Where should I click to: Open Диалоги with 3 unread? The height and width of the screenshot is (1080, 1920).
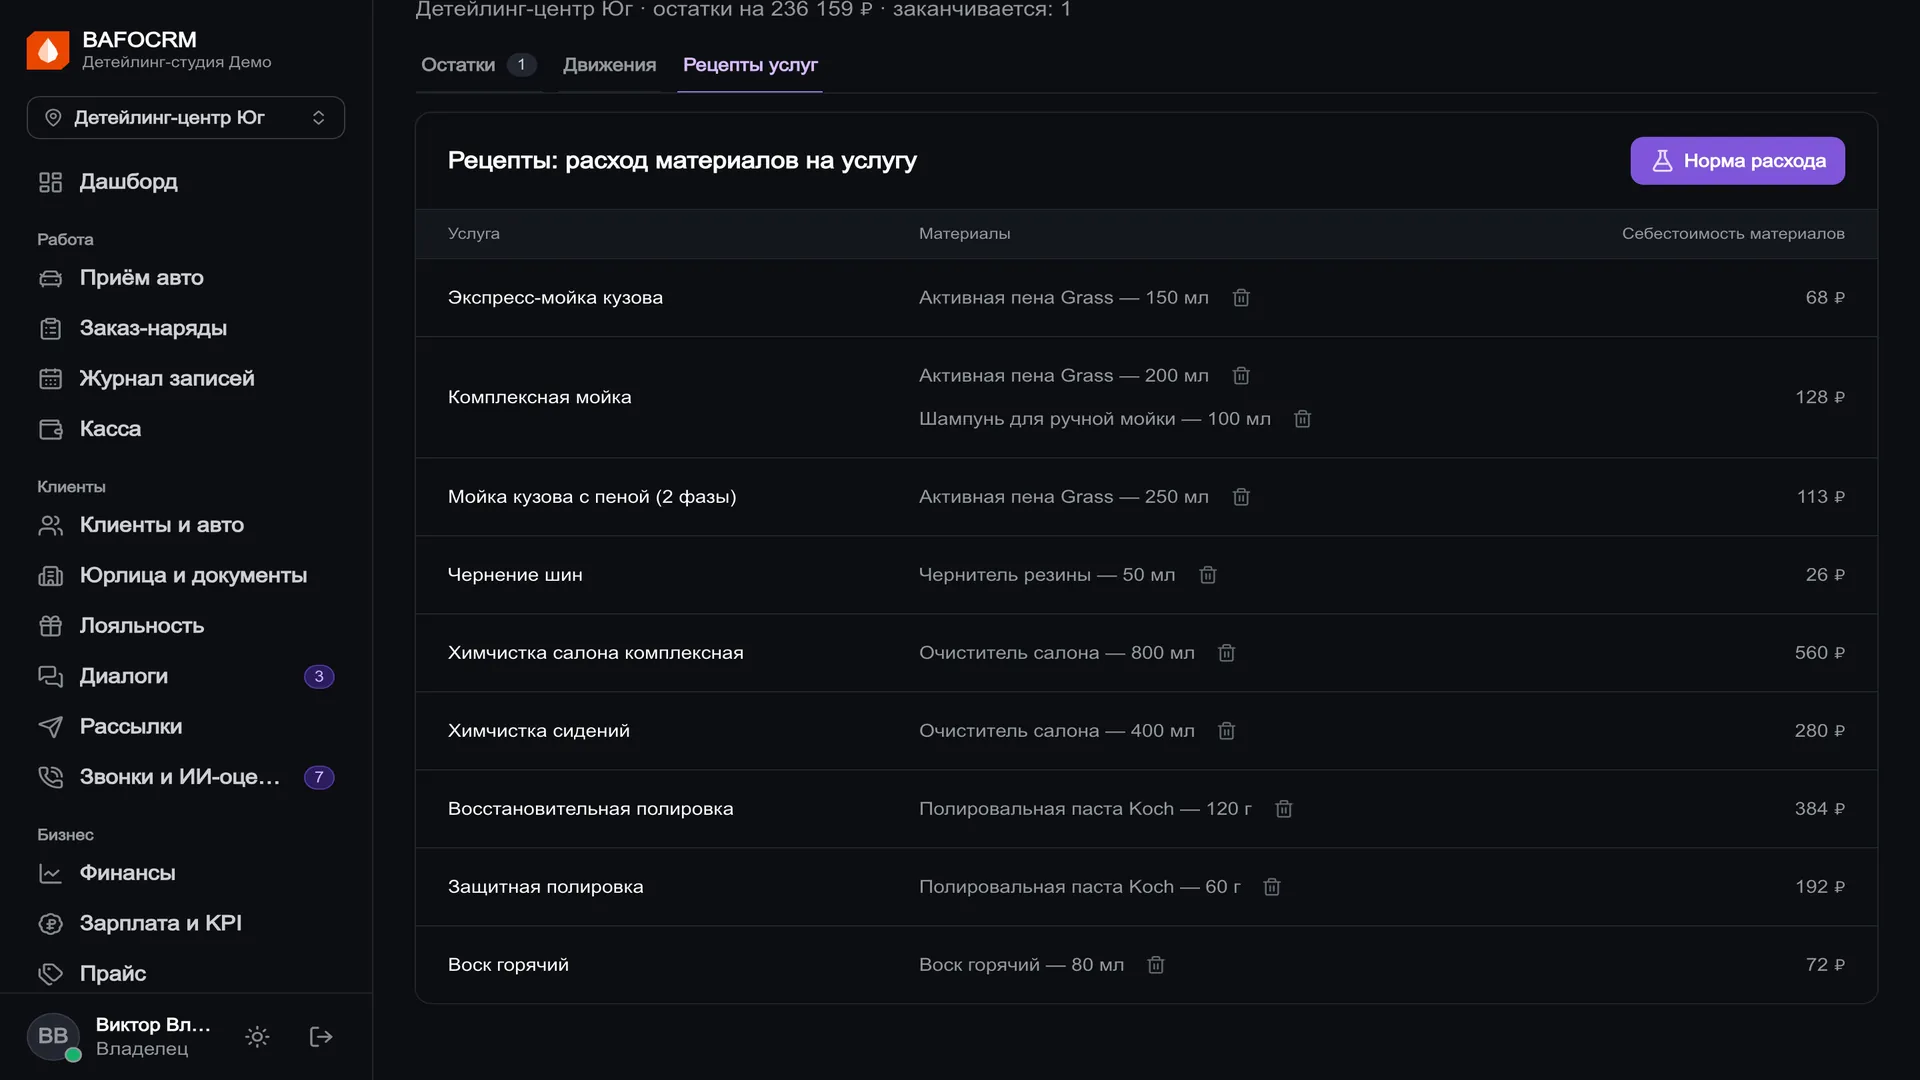[x=186, y=677]
